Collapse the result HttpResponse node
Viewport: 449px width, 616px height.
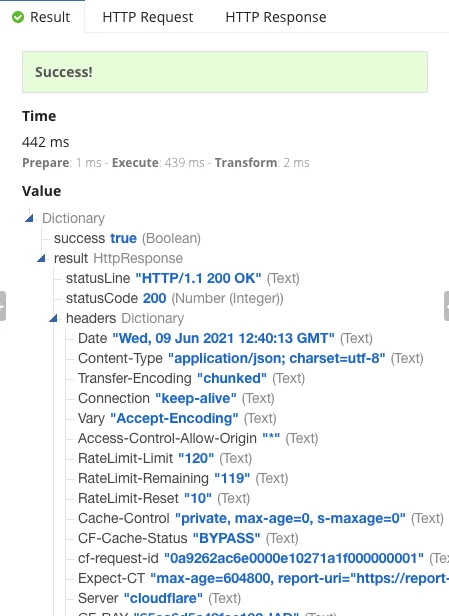[x=41, y=258]
